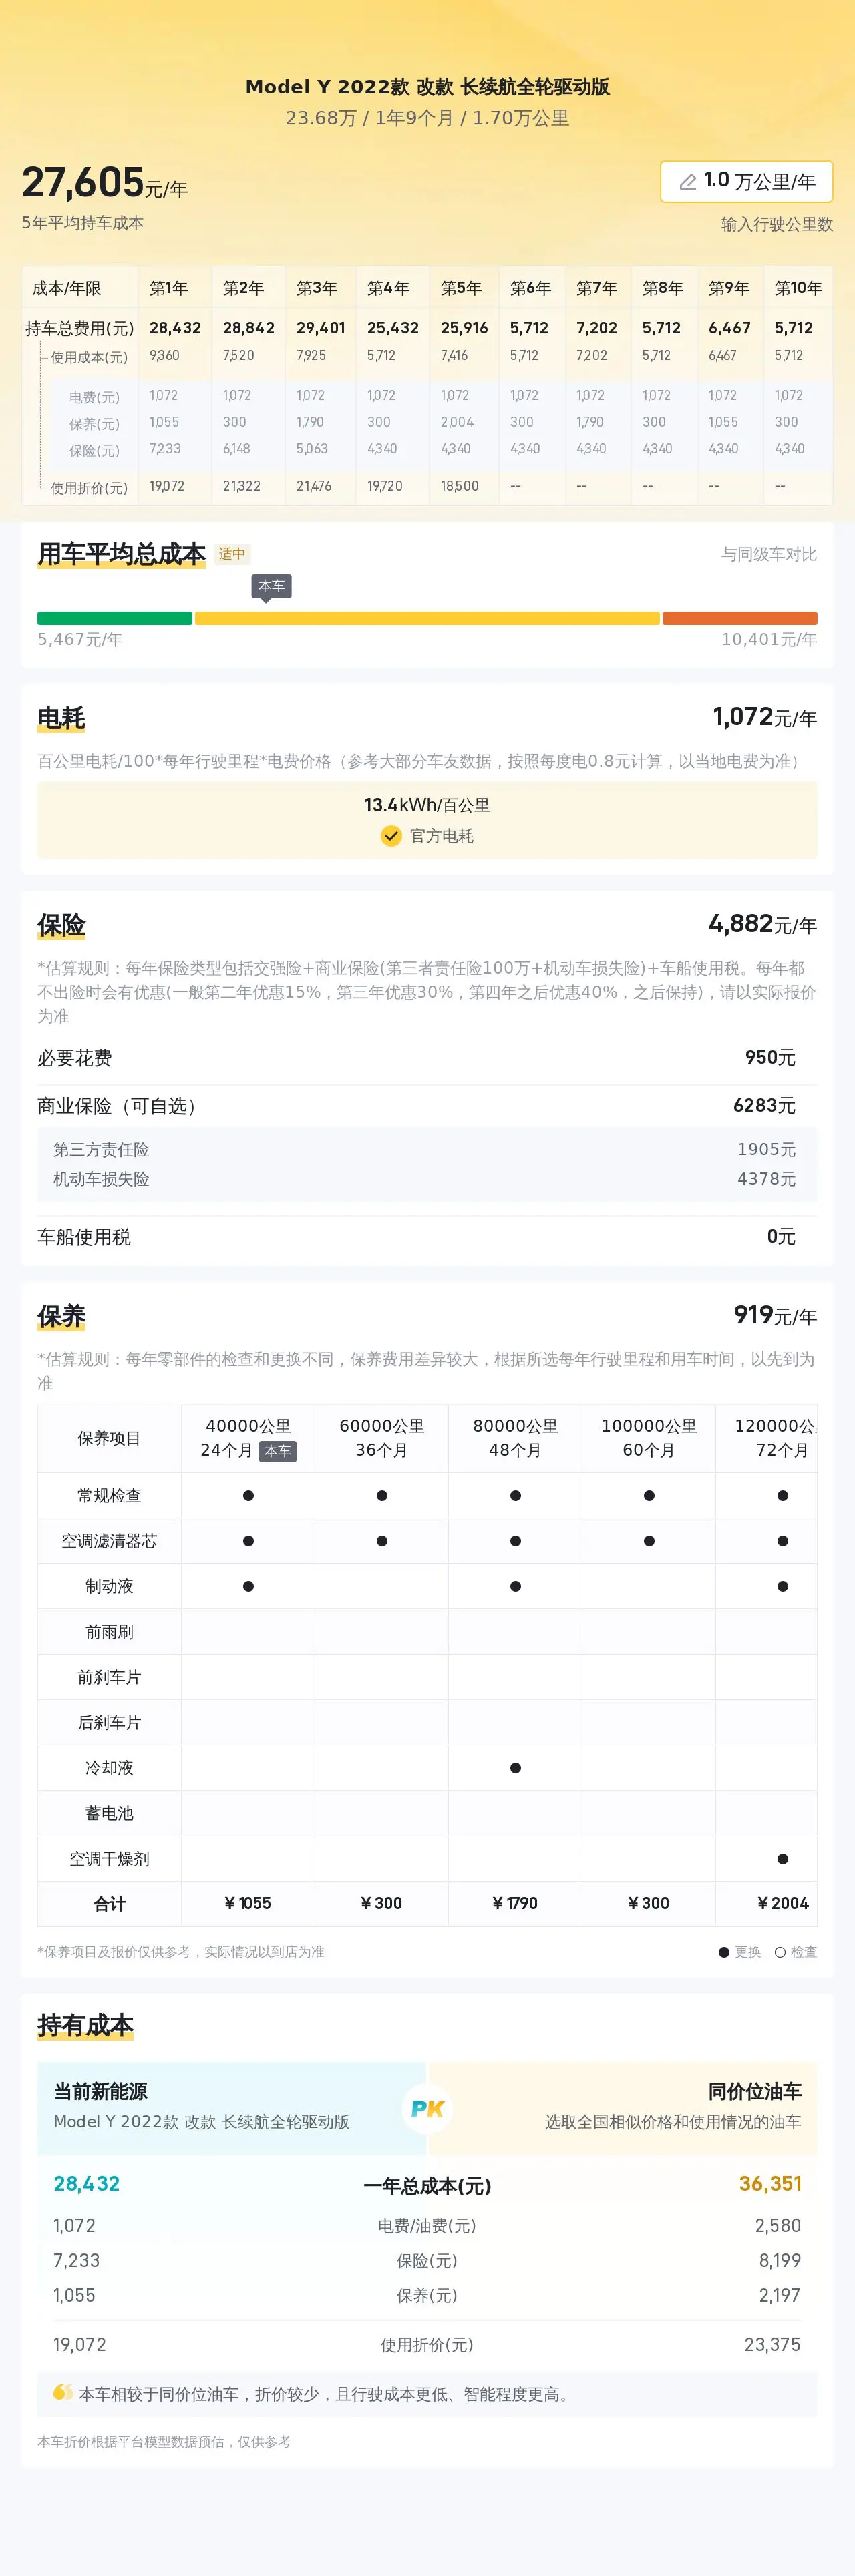
Task: Click the 冷却液 dot under 80000公里
Action: [x=515, y=1768]
